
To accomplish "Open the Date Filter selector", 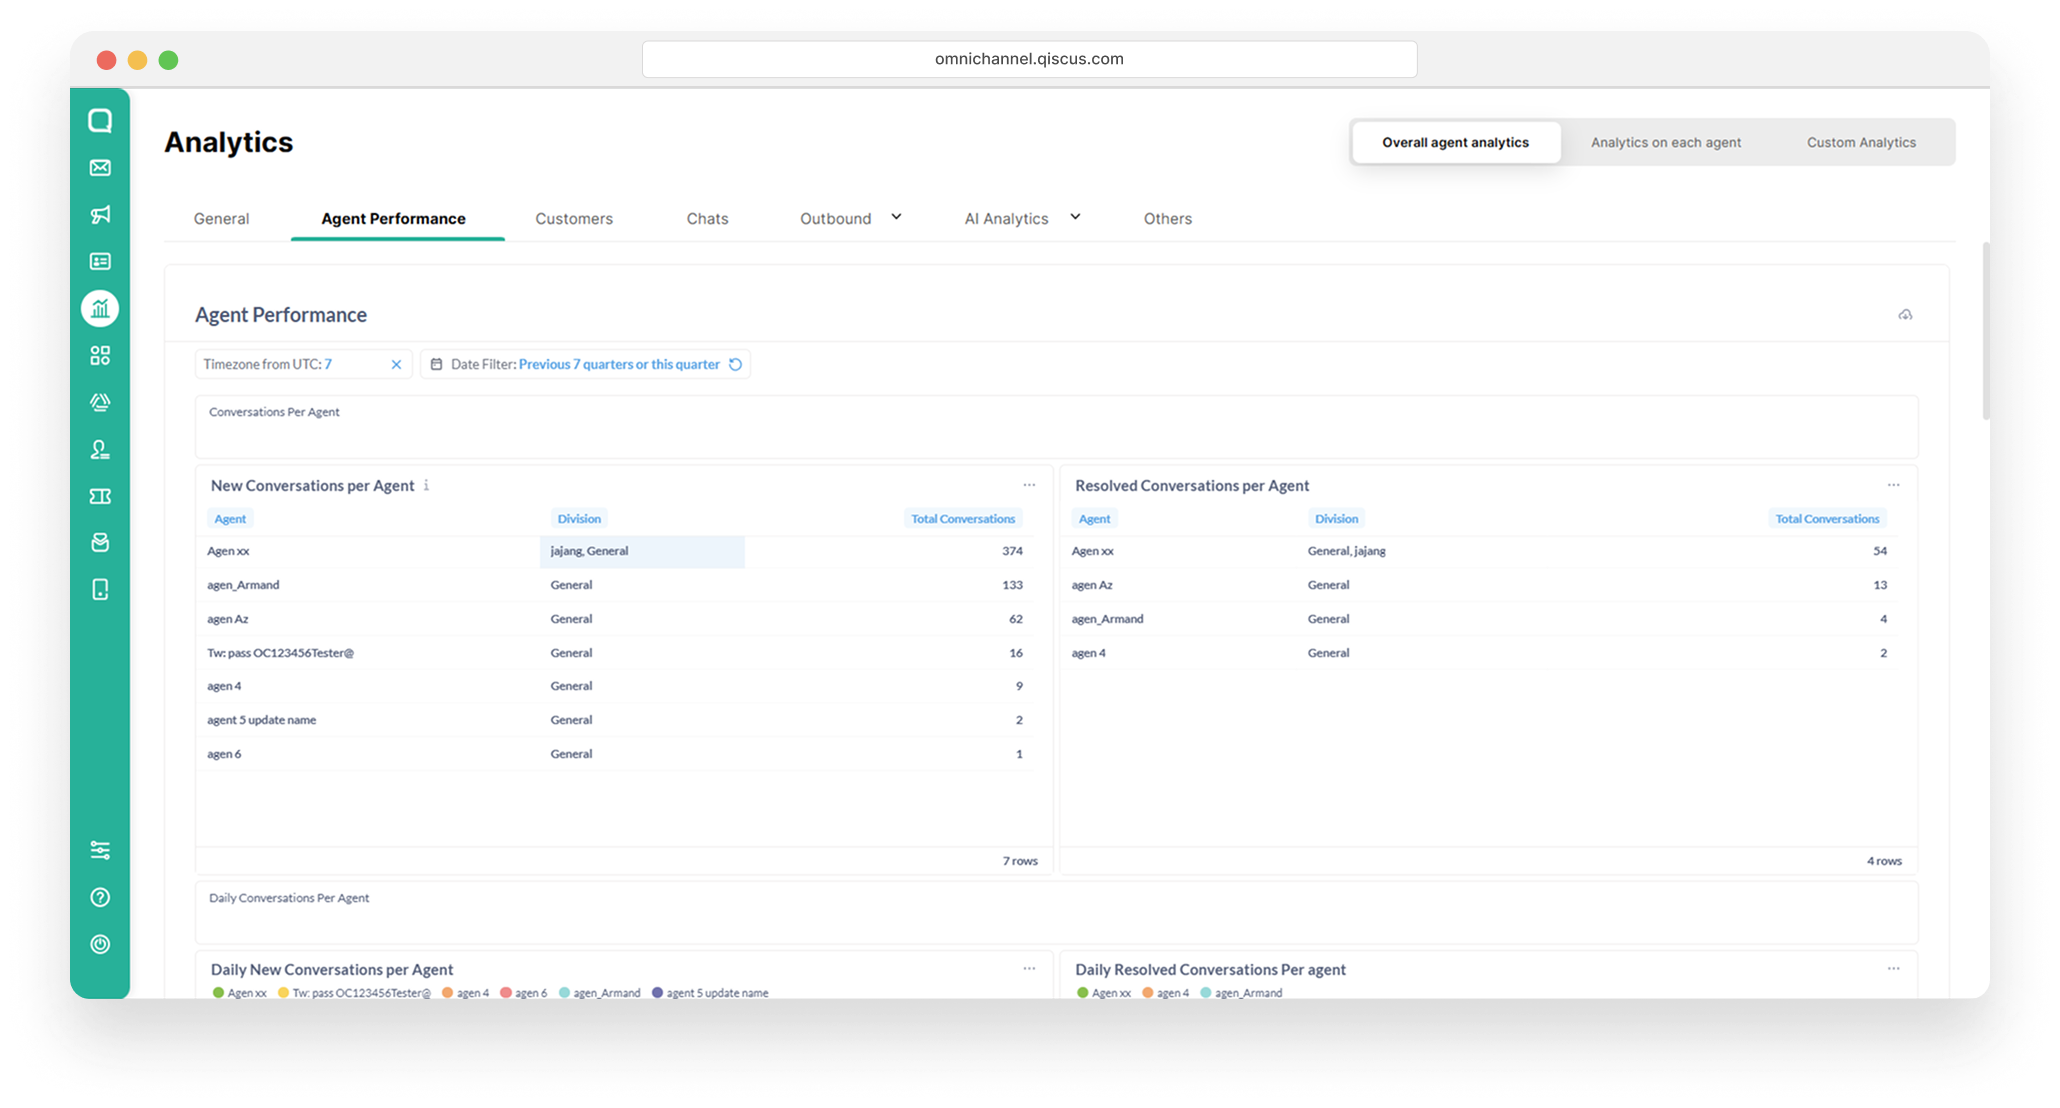I will (x=585, y=364).
